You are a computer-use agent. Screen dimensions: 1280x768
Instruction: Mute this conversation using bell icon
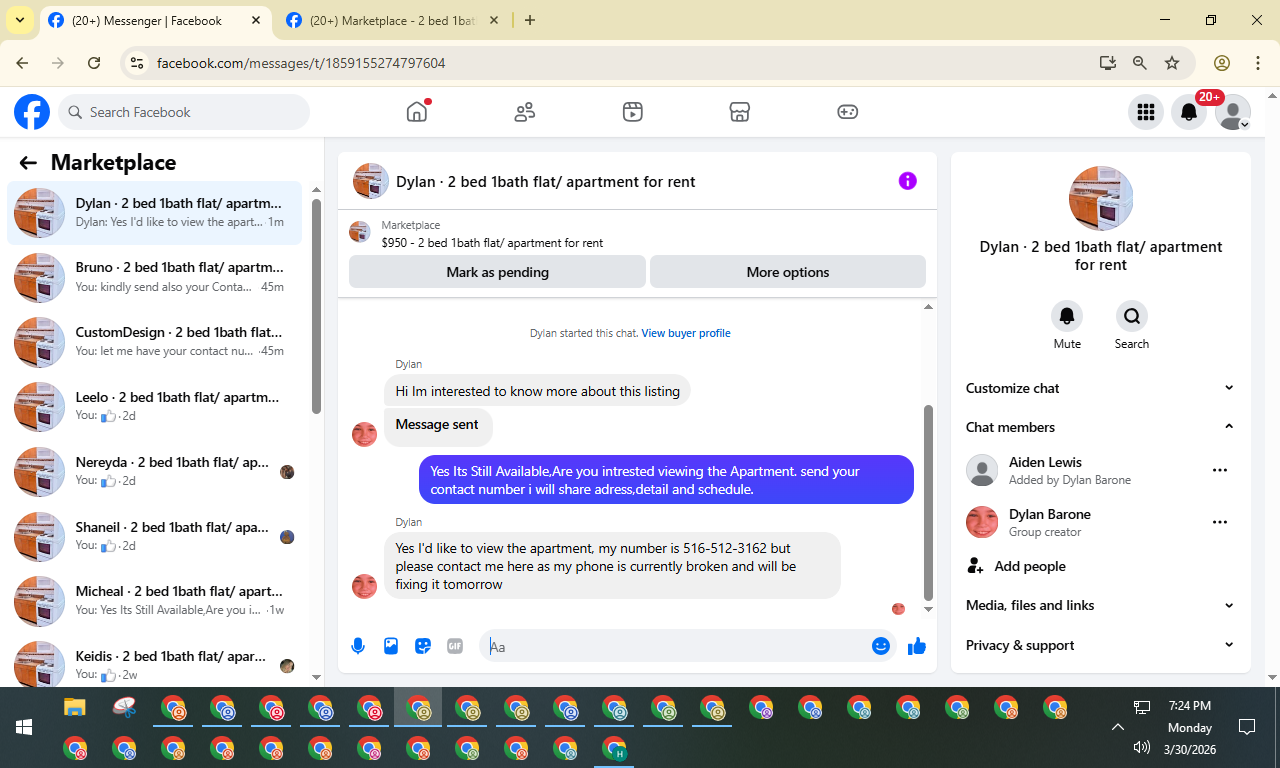pyautogui.click(x=1067, y=316)
